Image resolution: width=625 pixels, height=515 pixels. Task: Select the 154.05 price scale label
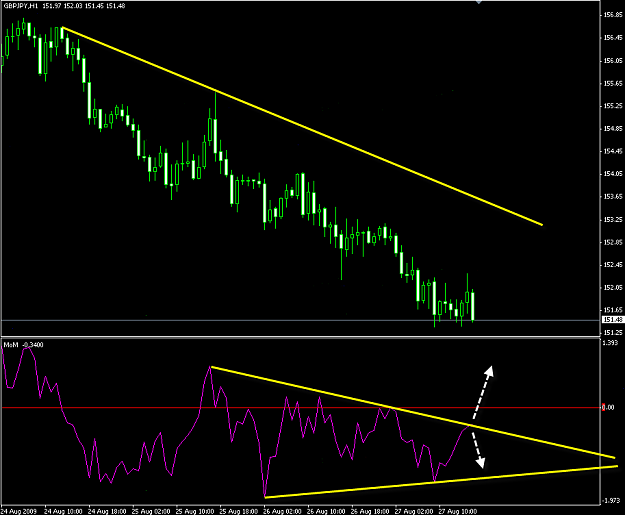(613, 174)
